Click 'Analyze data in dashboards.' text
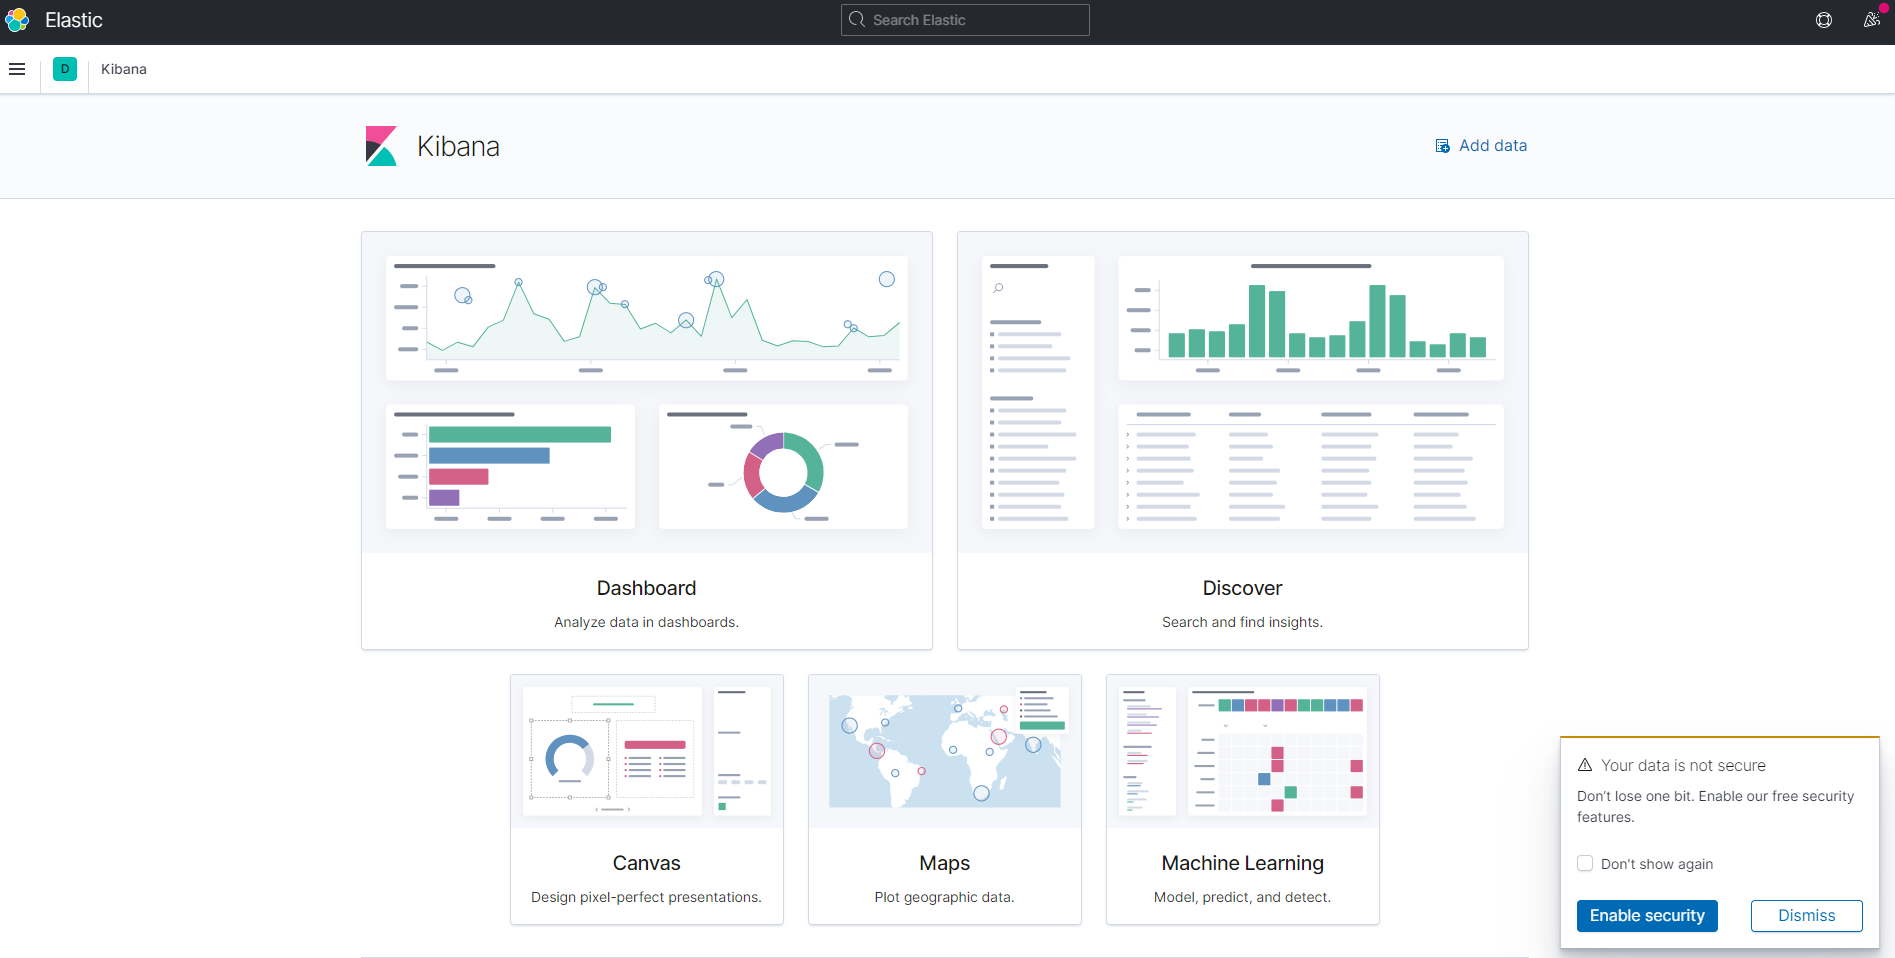This screenshot has height=958, width=1895. 646,622
